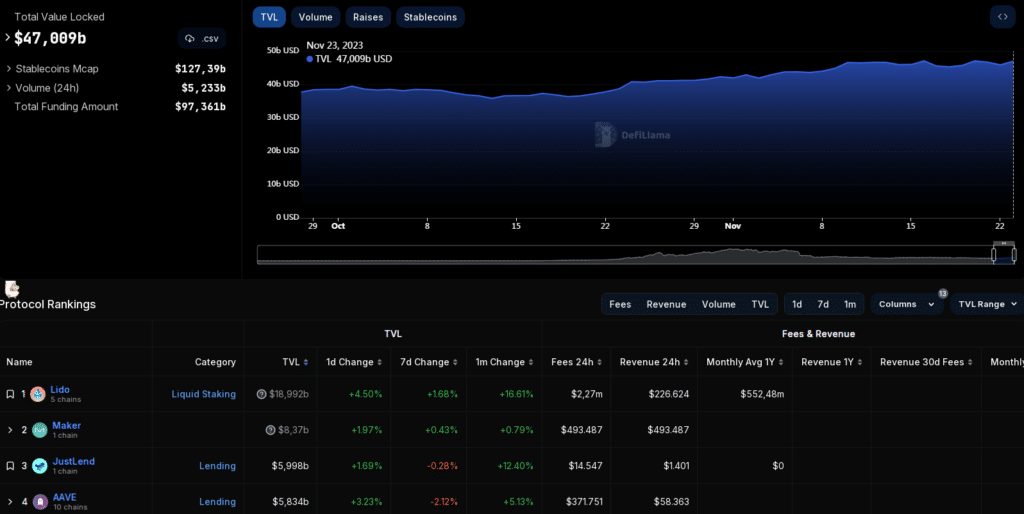Open the embed code icon above chart
Image resolution: width=1024 pixels, height=514 pixels.
1002,17
